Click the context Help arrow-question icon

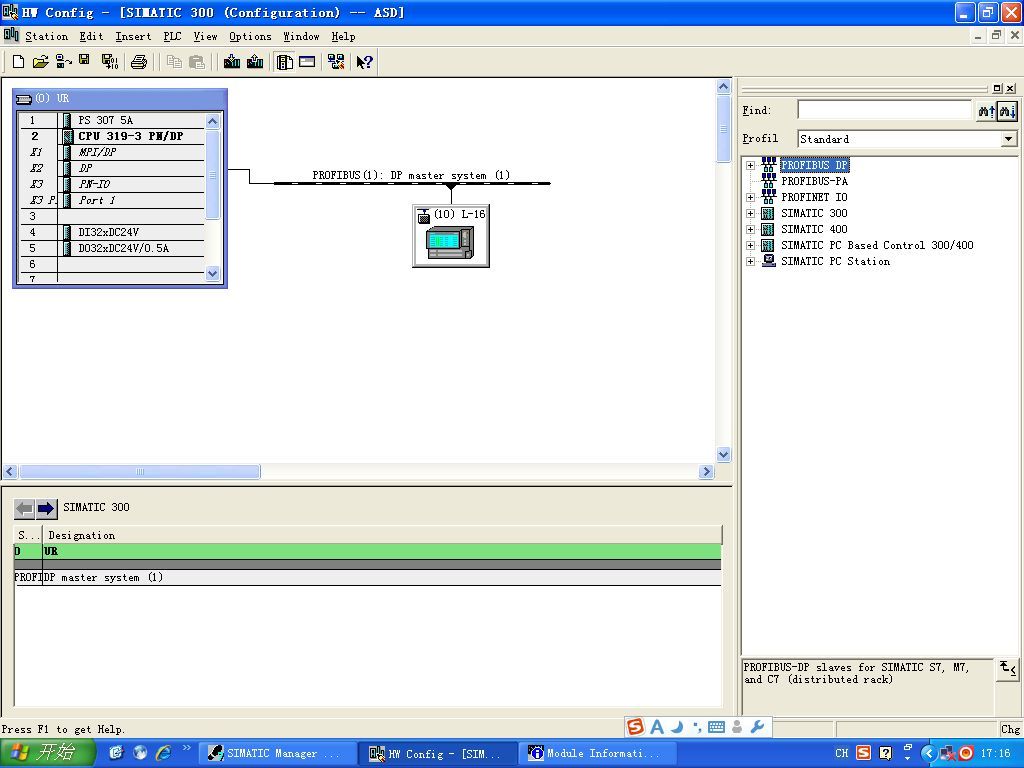pos(364,62)
